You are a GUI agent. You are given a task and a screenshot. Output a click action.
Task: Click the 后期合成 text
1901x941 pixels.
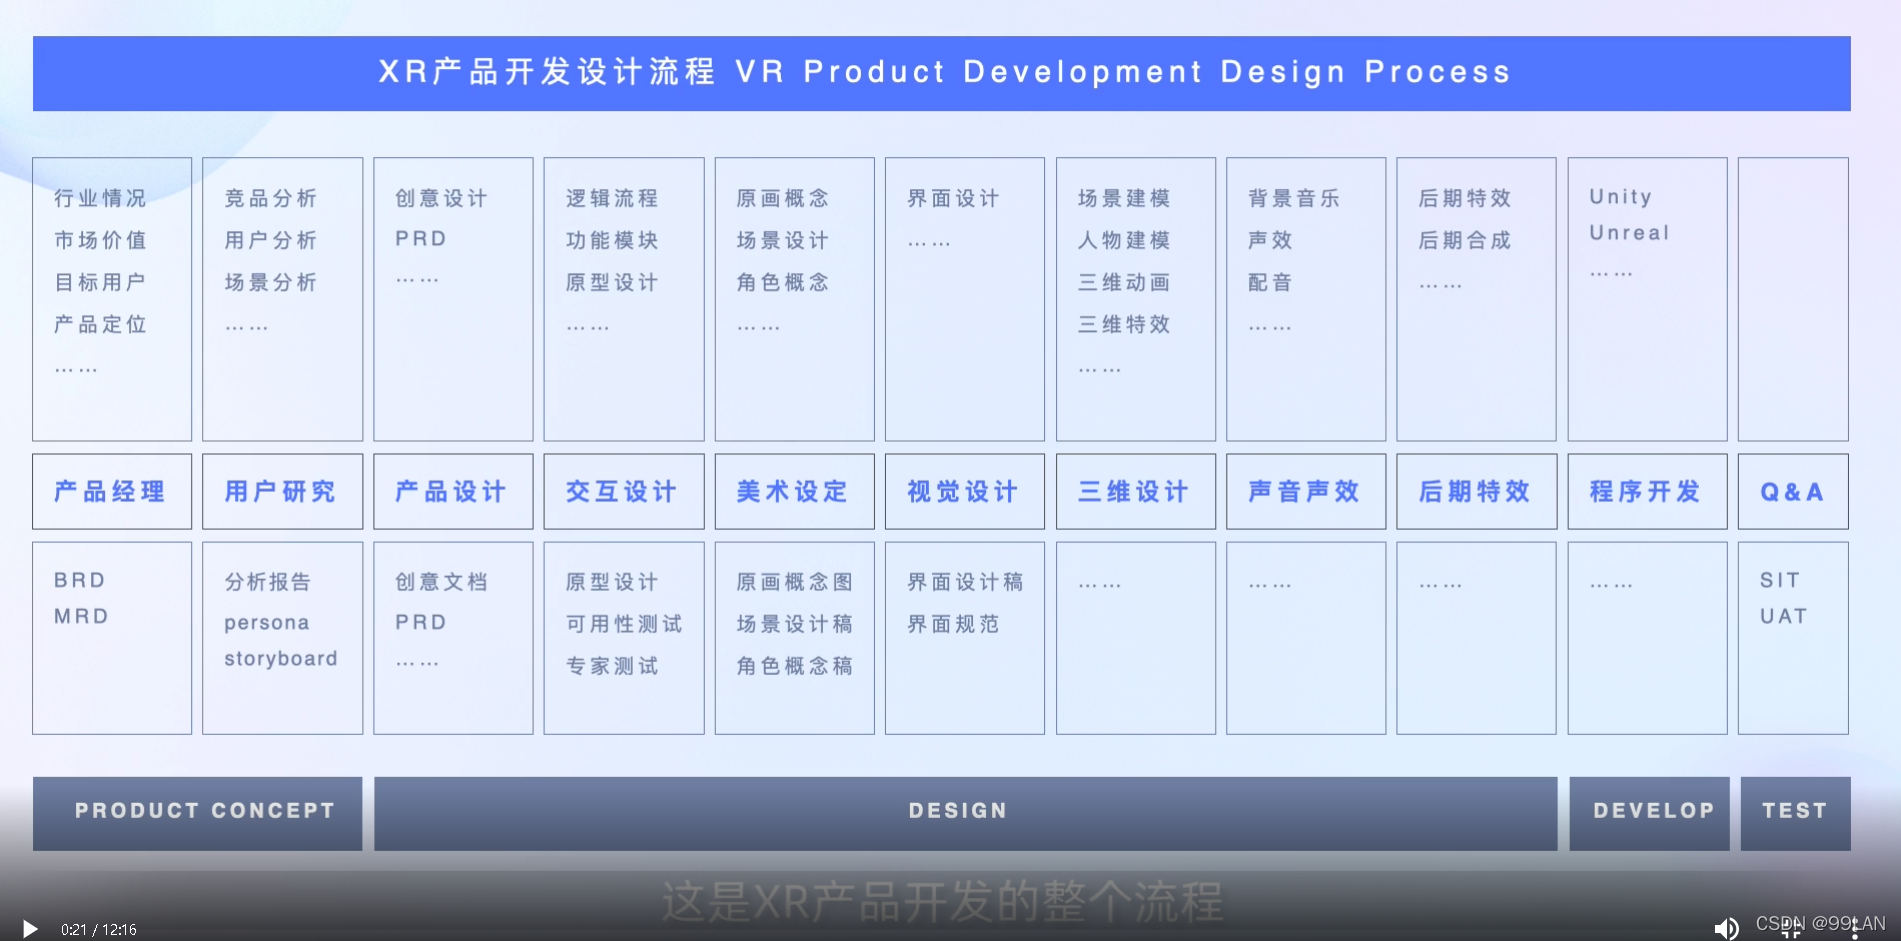[x=1465, y=240]
